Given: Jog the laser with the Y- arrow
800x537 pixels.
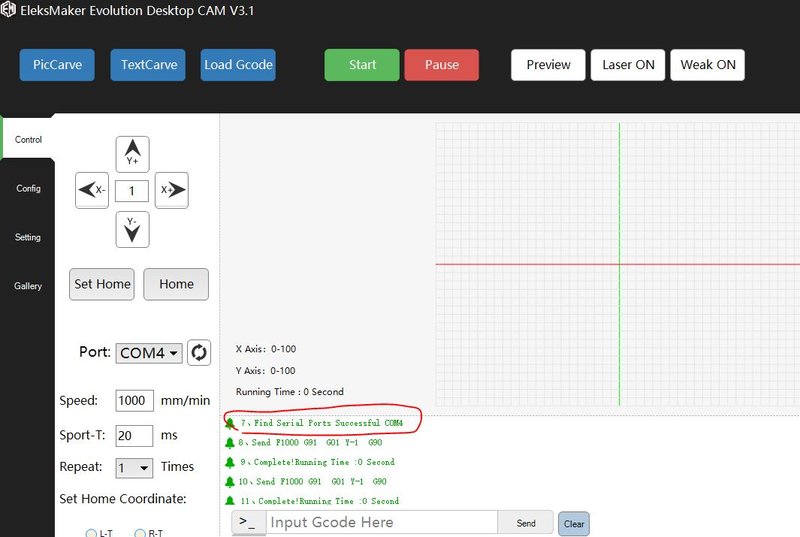Looking at the screenshot, I should 133,229.
